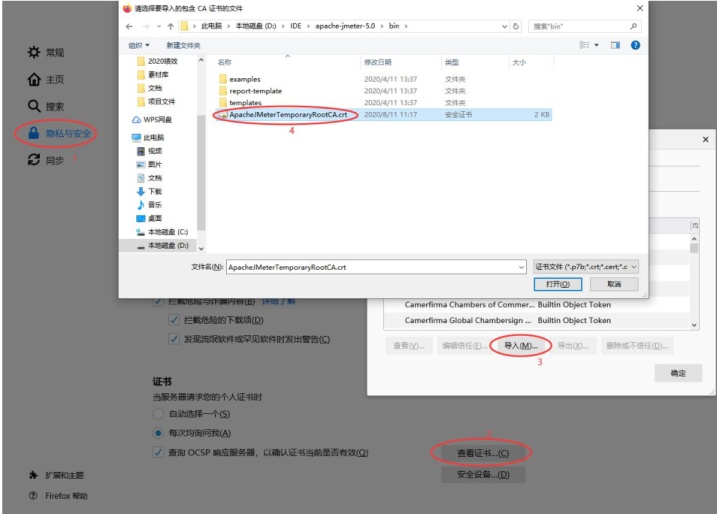
Task: Refresh the file dialog folder listing
Action: click(x=516, y=26)
